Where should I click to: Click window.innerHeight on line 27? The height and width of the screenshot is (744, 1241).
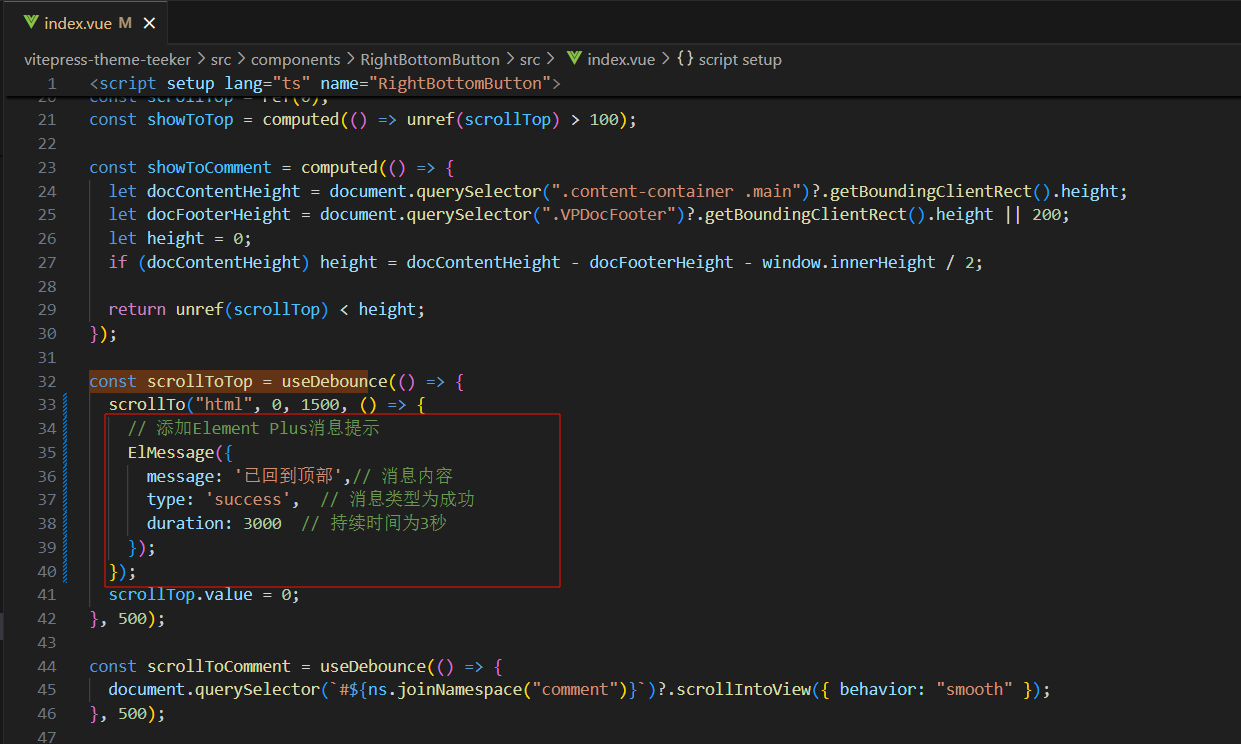pyautogui.click(x=849, y=262)
